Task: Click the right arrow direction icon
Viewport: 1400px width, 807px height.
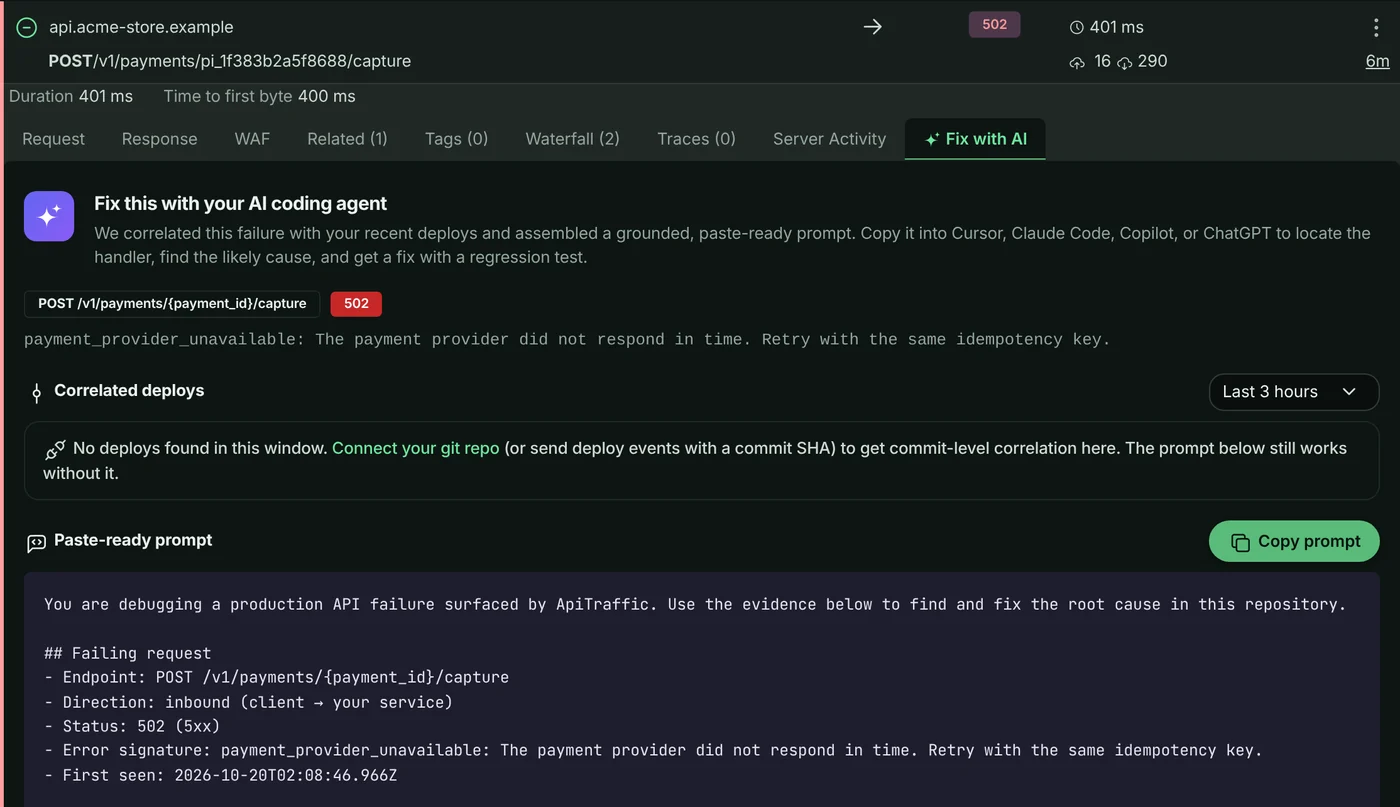Action: [872, 27]
